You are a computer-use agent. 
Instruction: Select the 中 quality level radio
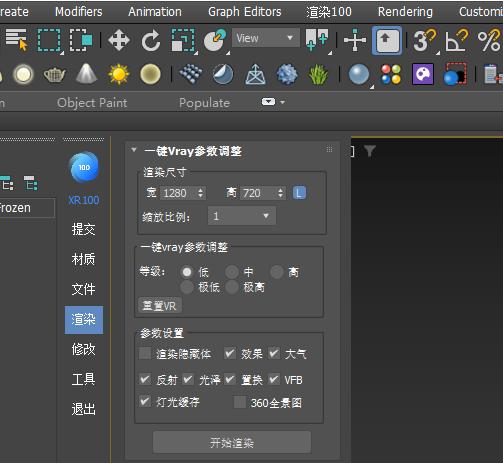click(232, 272)
